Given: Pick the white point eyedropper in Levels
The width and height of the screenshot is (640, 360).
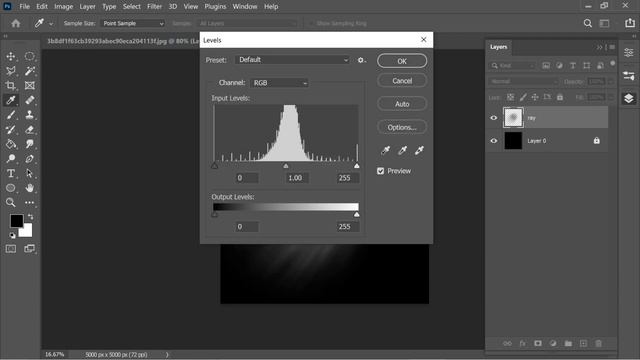Looking at the screenshot, I should click(x=419, y=151).
